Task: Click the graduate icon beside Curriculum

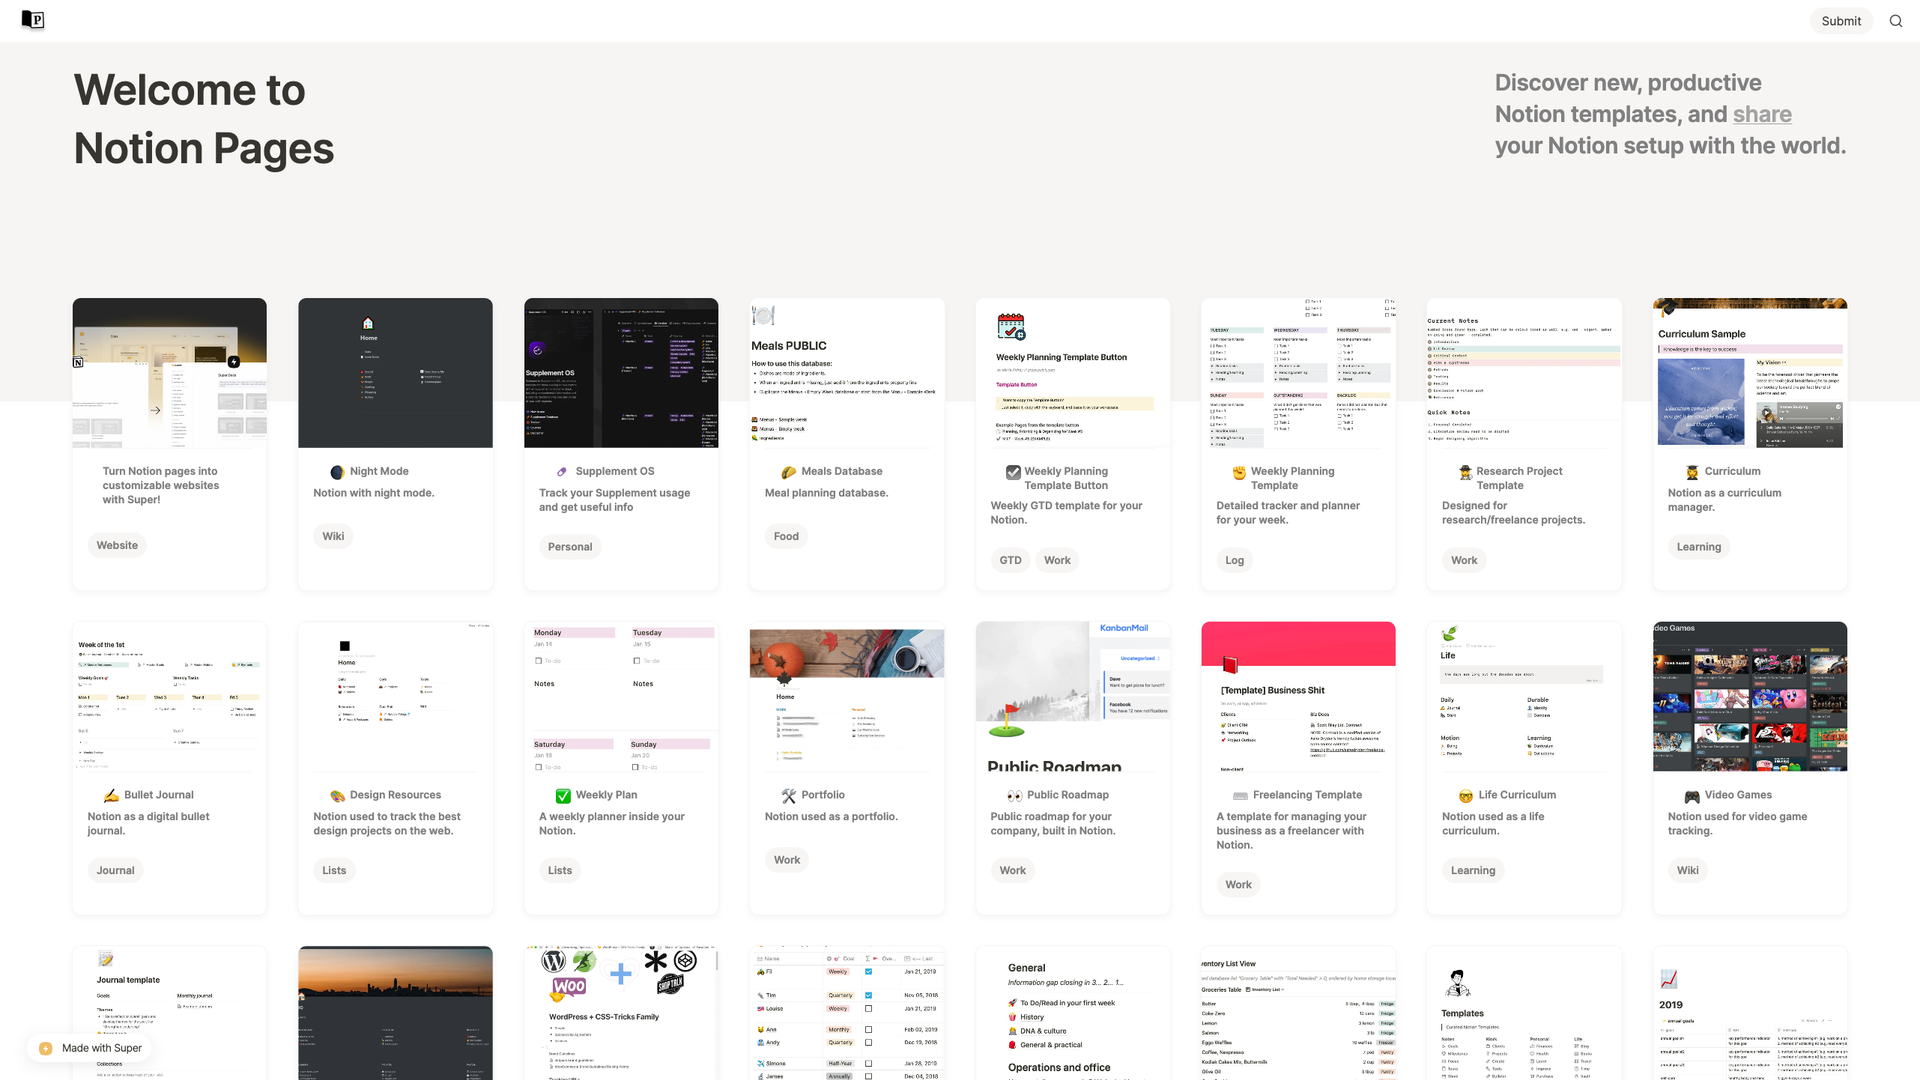Action: 1691,471
